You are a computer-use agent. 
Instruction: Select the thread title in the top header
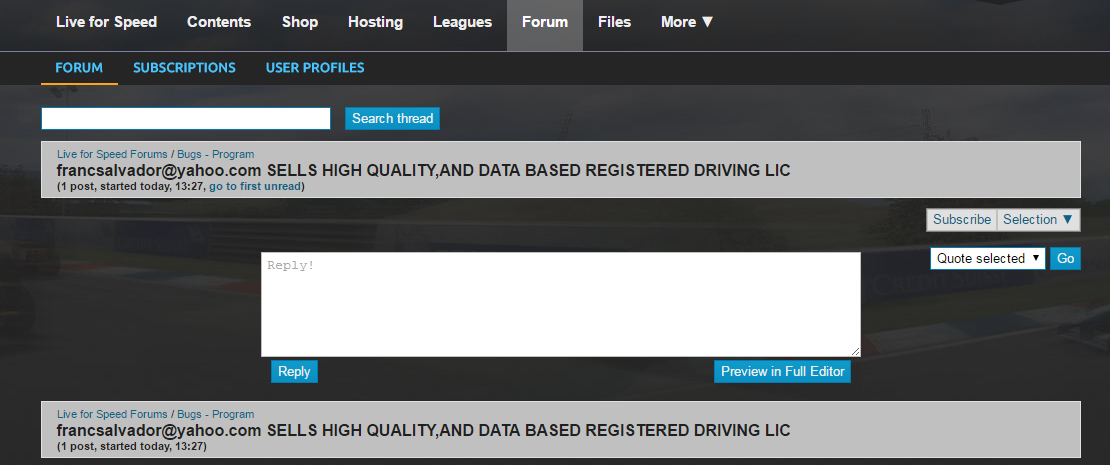point(423,170)
